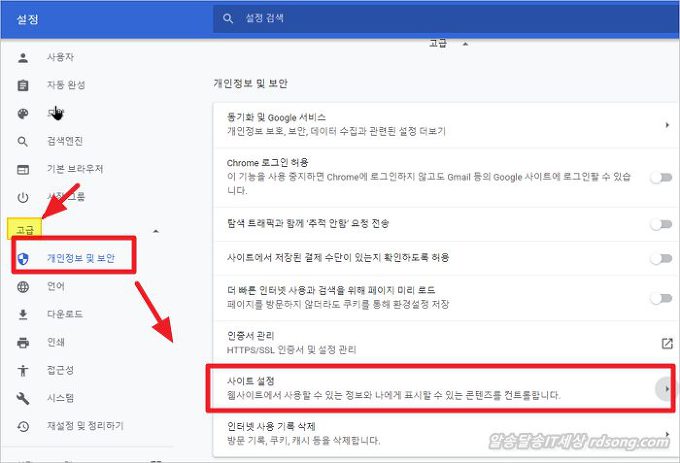Open the 인쇄 sidebar item
Screen dimensions: 680x463
click(56, 342)
